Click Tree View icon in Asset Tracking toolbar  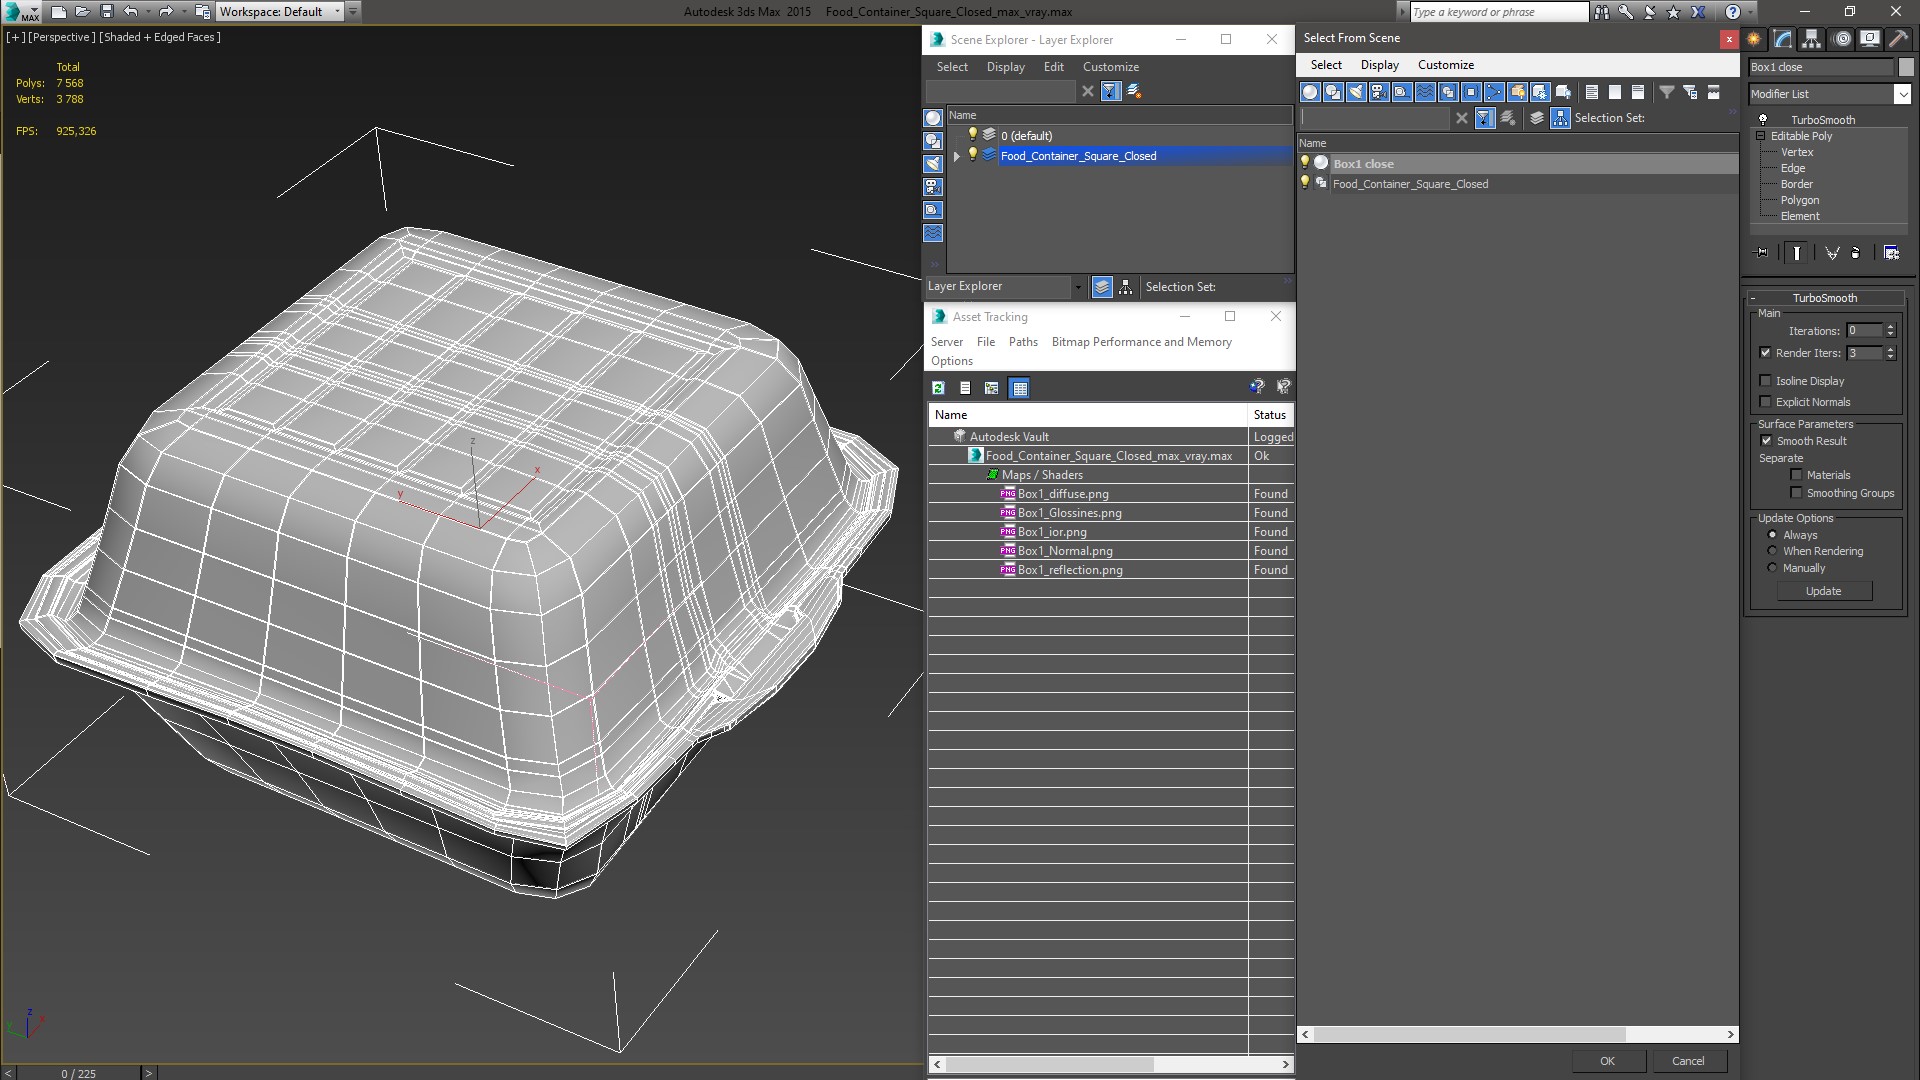tap(991, 388)
